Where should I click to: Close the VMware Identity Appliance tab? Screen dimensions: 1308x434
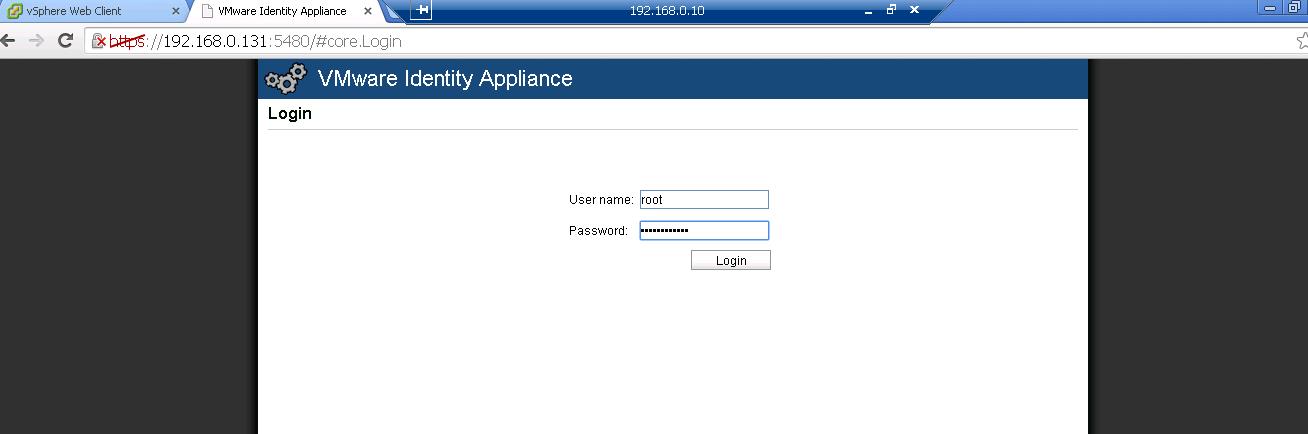[368, 11]
